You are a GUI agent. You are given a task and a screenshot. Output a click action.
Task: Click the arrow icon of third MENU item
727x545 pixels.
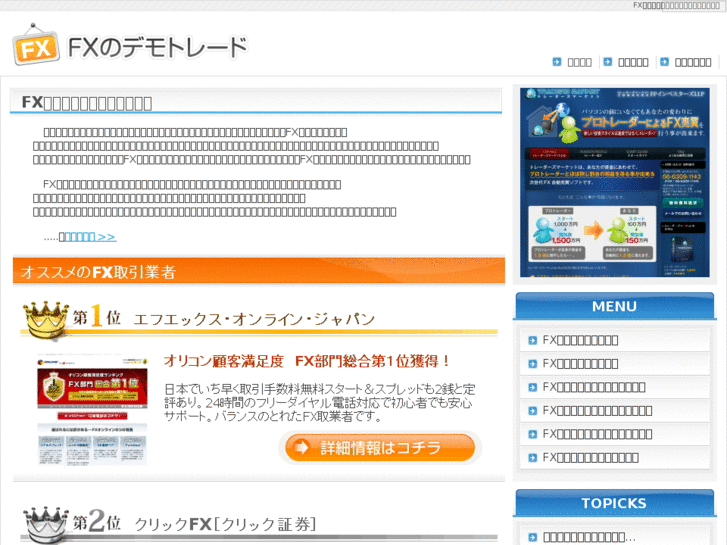coord(532,387)
